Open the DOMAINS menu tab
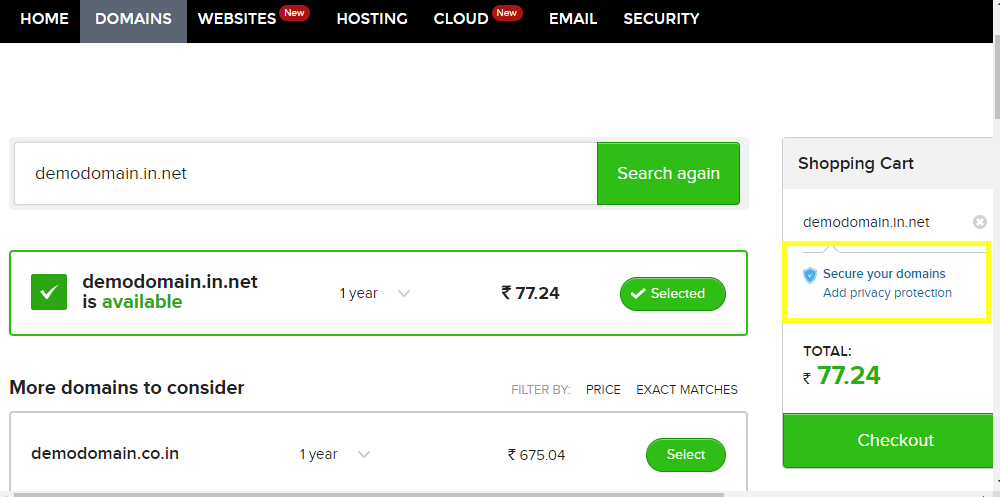This screenshot has height=497, width=1000. click(133, 19)
